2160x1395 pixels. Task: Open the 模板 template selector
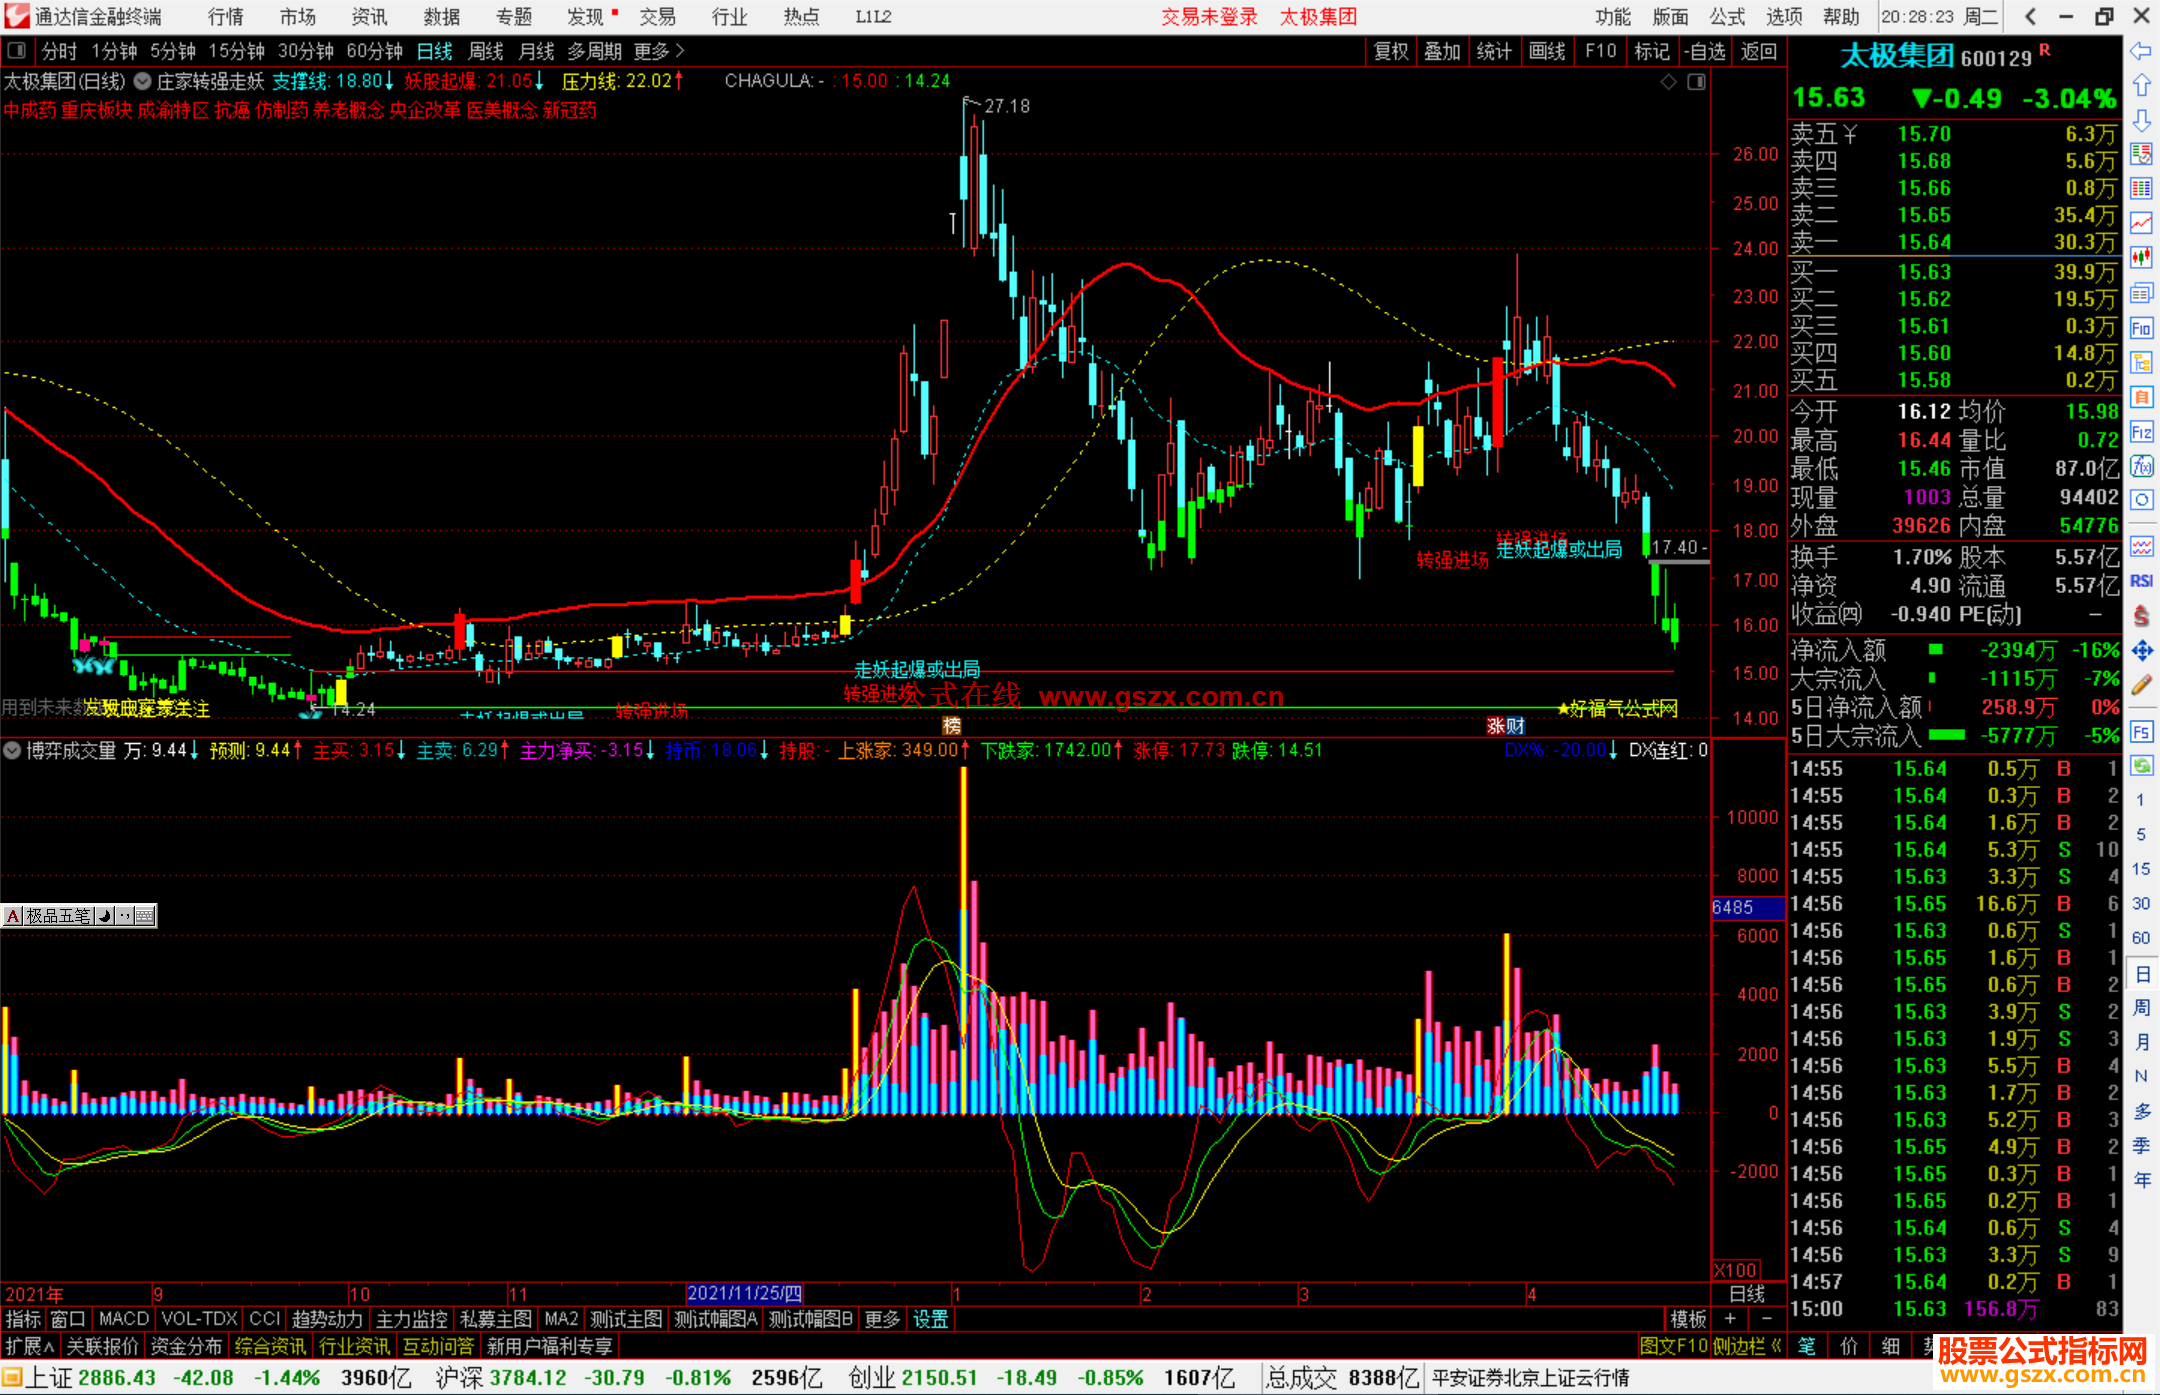click(x=1688, y=1319)
